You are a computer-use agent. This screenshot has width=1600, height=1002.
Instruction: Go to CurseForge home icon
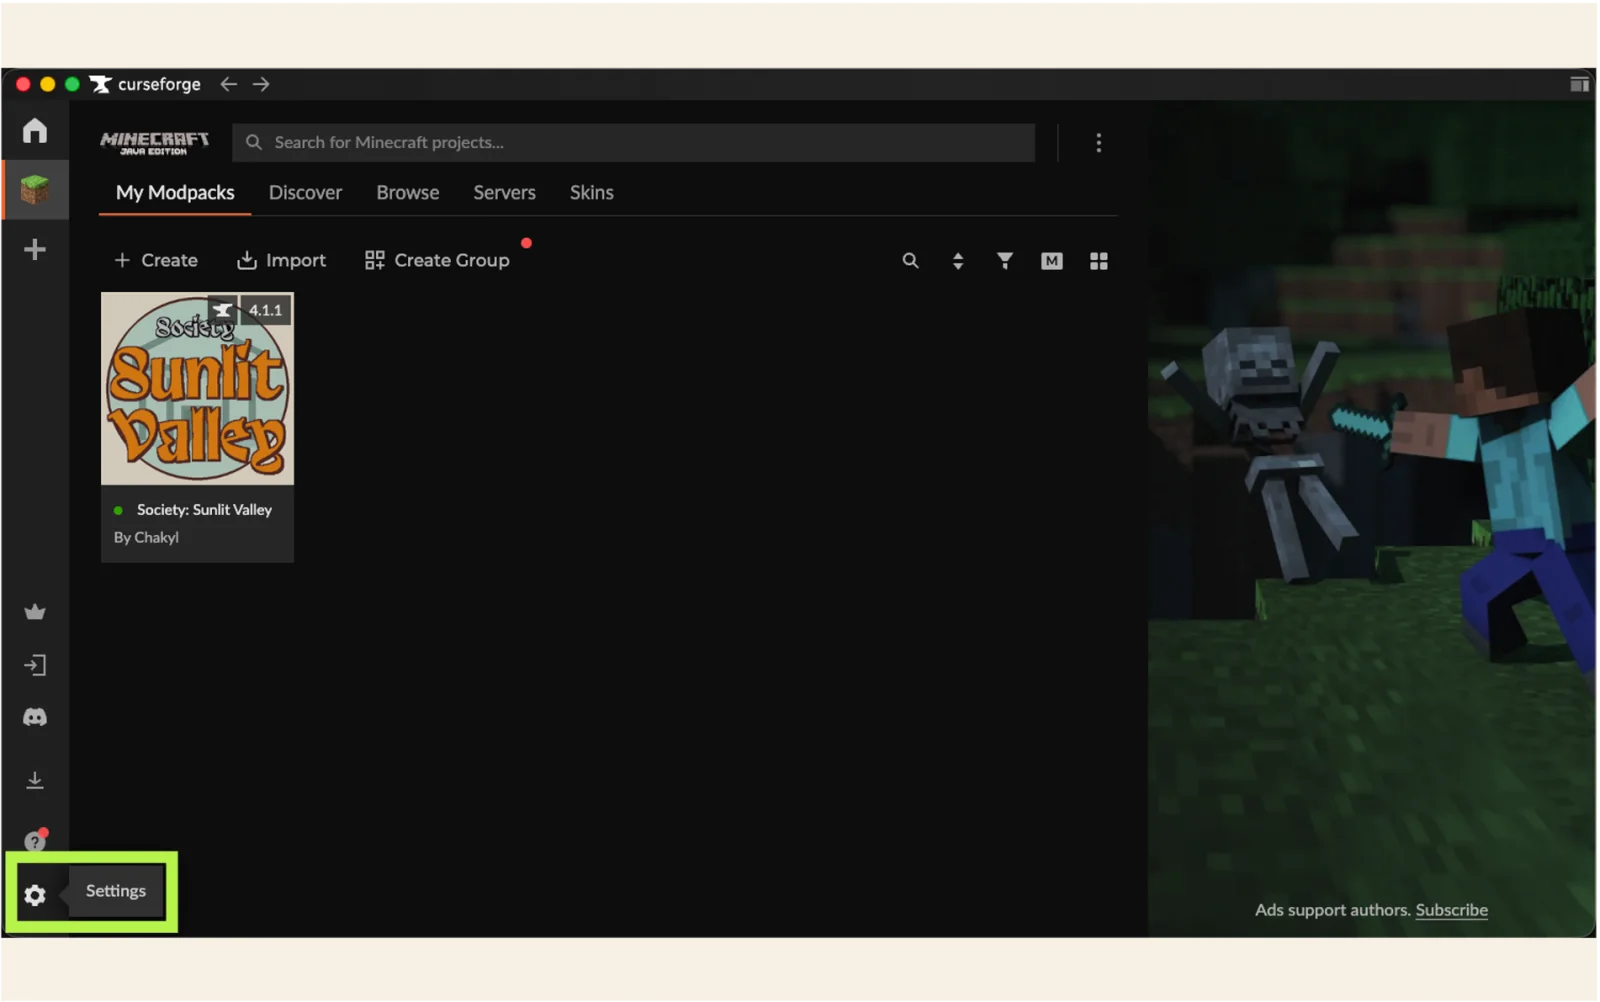[35, 131]
